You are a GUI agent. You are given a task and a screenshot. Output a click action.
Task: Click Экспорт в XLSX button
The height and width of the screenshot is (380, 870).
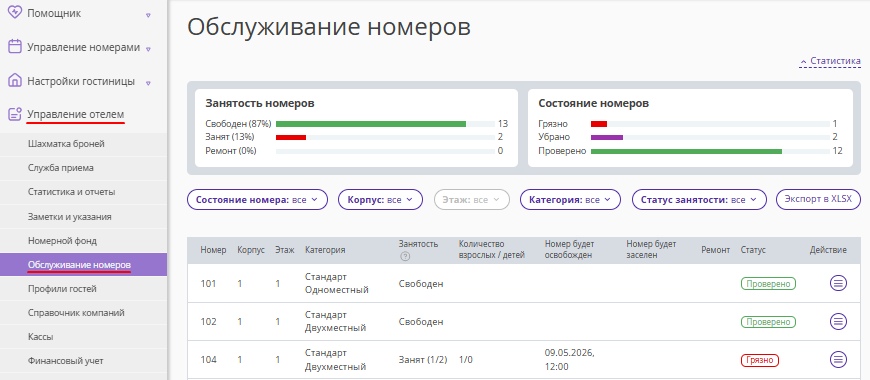coord(818,199)
